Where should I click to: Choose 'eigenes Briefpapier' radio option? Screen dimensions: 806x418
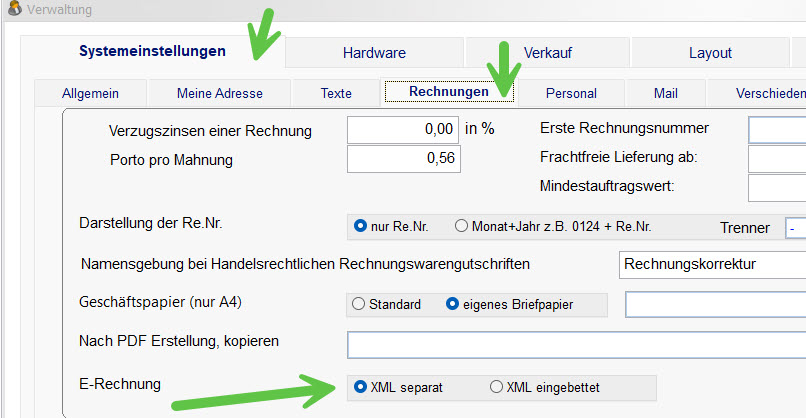[x=509, y=304]
